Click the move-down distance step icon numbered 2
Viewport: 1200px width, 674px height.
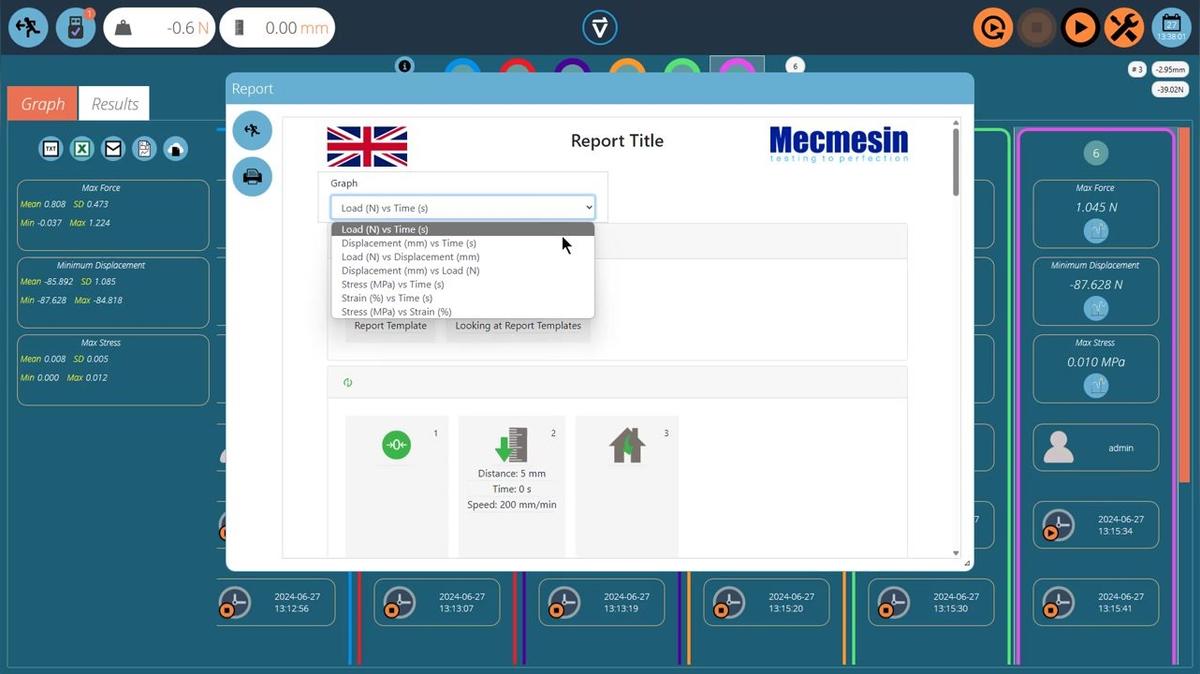tap(511, 445)
